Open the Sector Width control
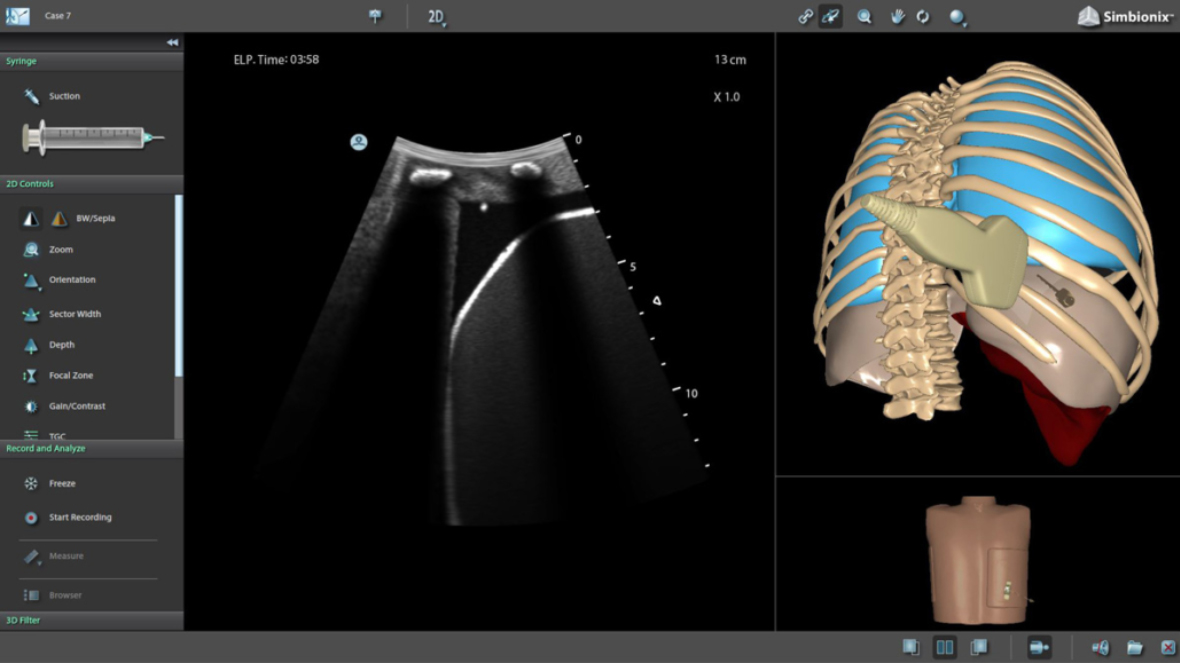The height and width of the screenshot is (663, 1180). [32, 314]
